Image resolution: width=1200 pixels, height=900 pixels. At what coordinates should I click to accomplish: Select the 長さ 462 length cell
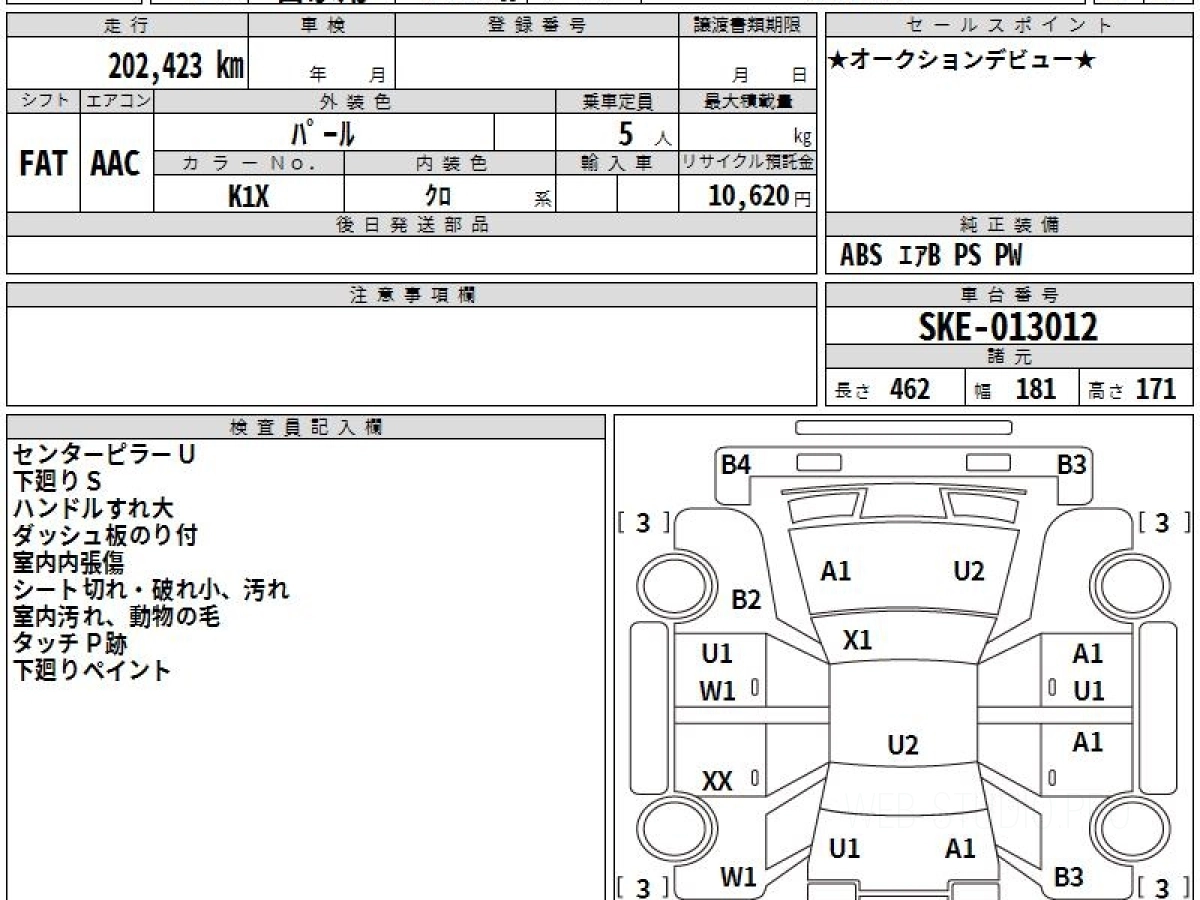pos(895,388)
